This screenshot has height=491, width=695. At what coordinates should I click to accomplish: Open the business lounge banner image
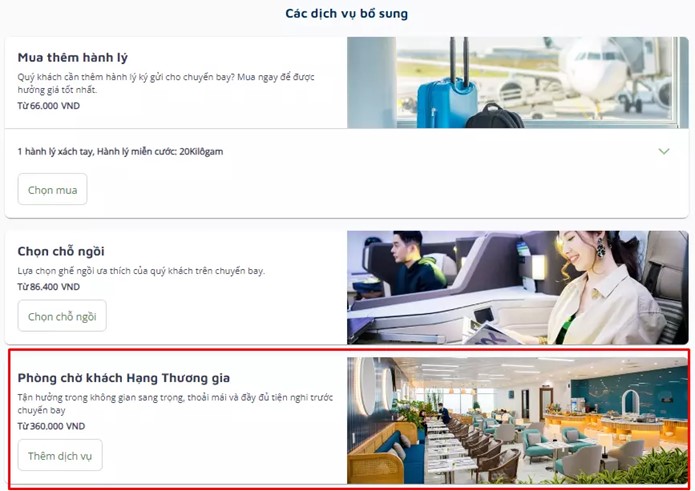[x=518, y=421]
